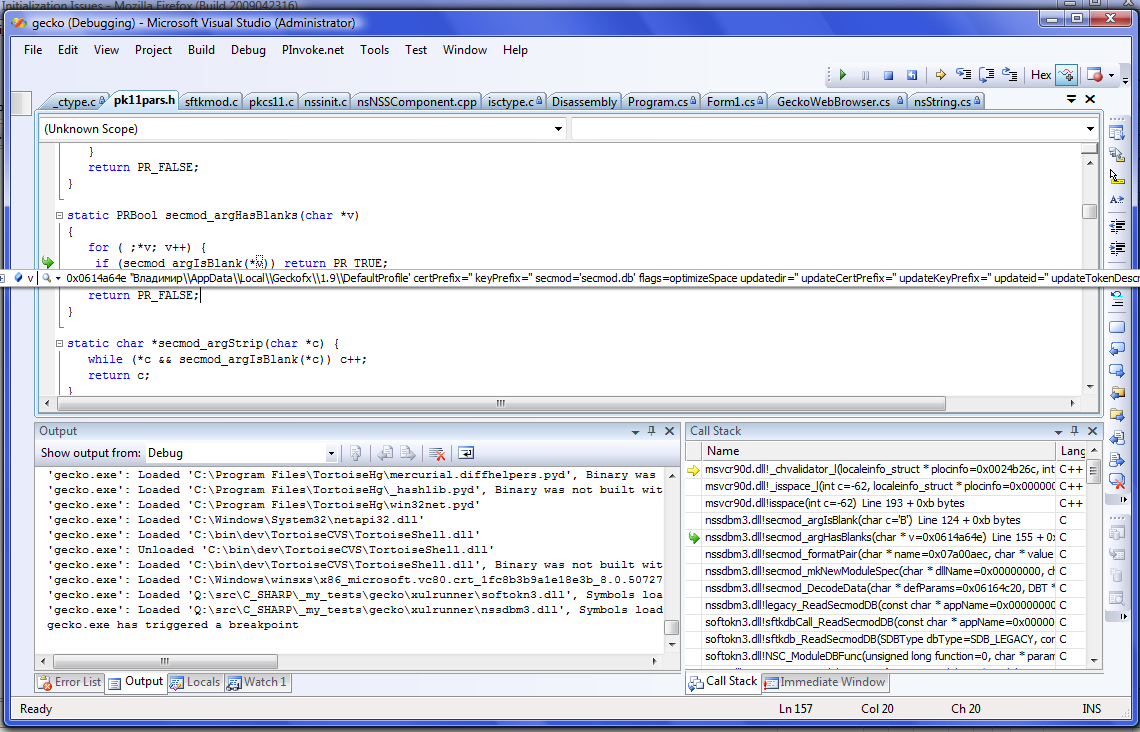This screenshot has width=1140, height=732.
Task: Switch to Disassembly tab
Action: [584, 102]
